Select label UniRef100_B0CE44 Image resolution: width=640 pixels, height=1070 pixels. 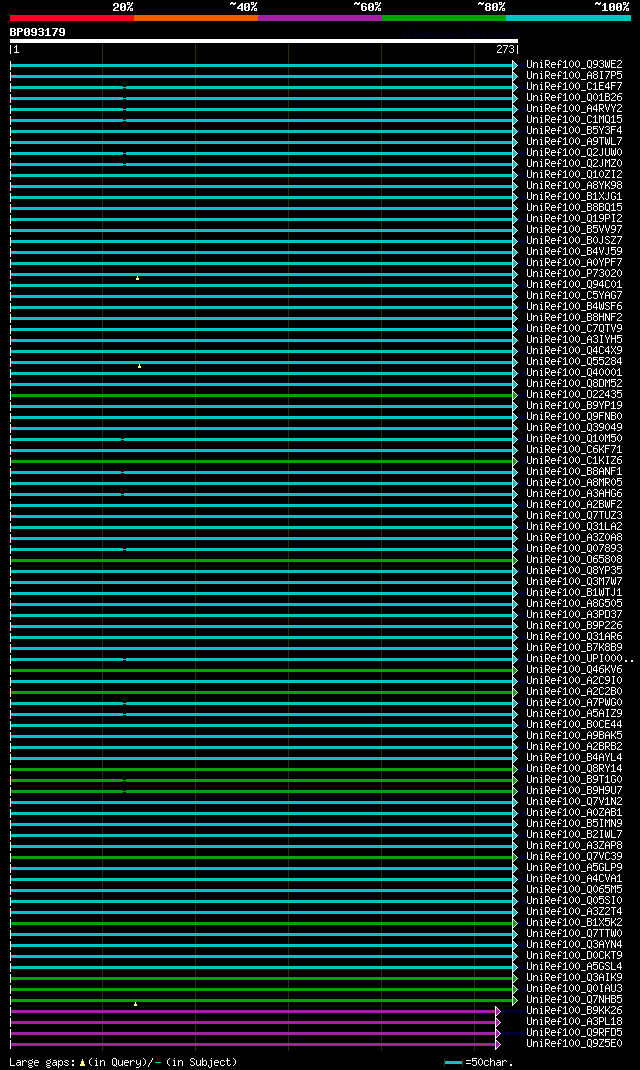(x=574, y=725)
